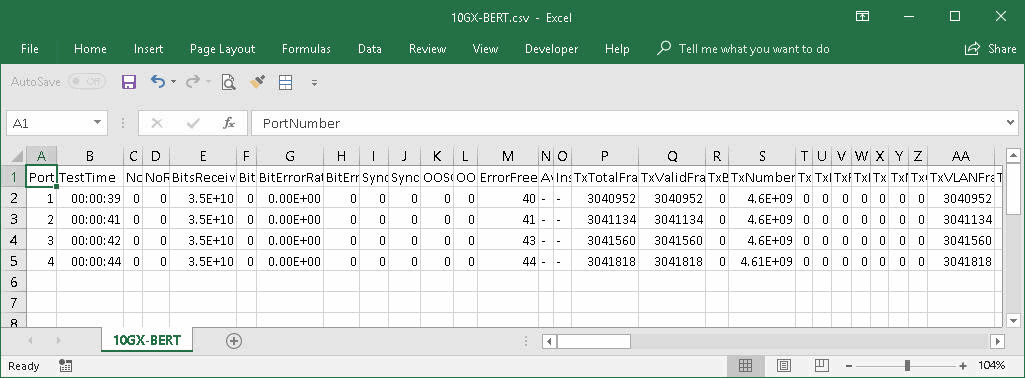The image size is (1025, 378).
Task: Click horizontal scrollbar left arrow
Action: [x=549, y=341]
